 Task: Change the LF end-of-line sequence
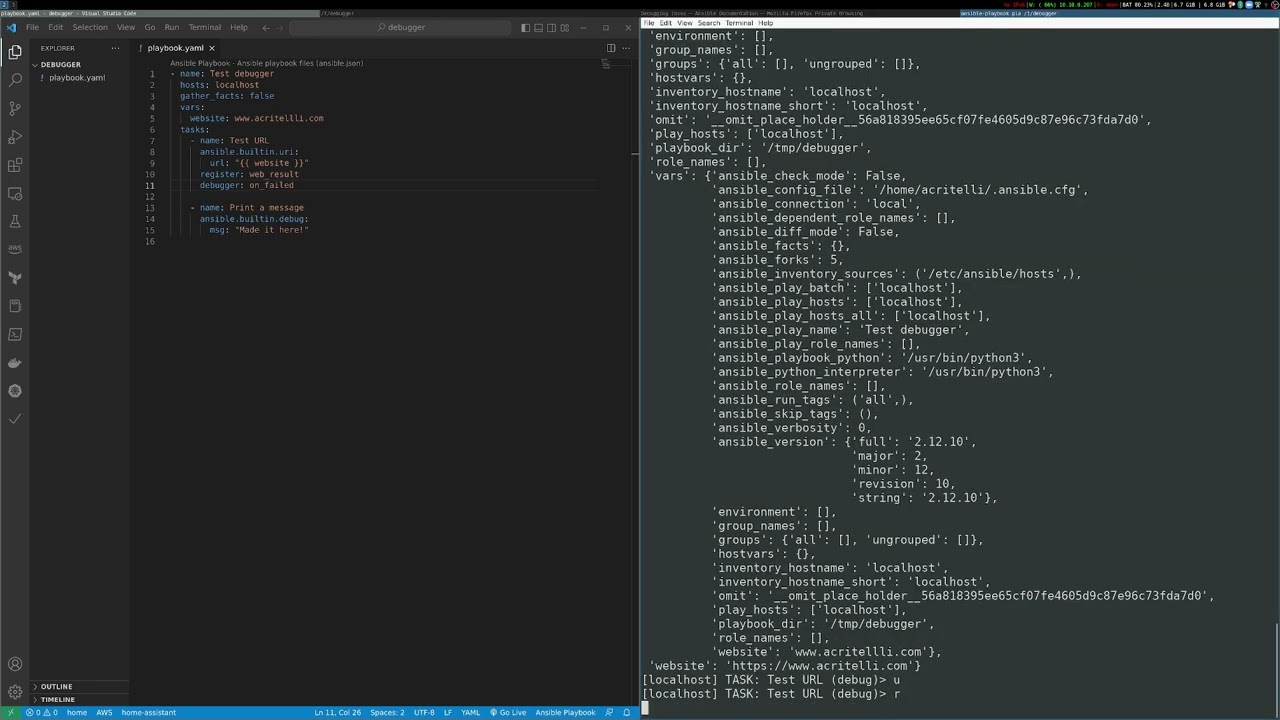click(448, 713)
